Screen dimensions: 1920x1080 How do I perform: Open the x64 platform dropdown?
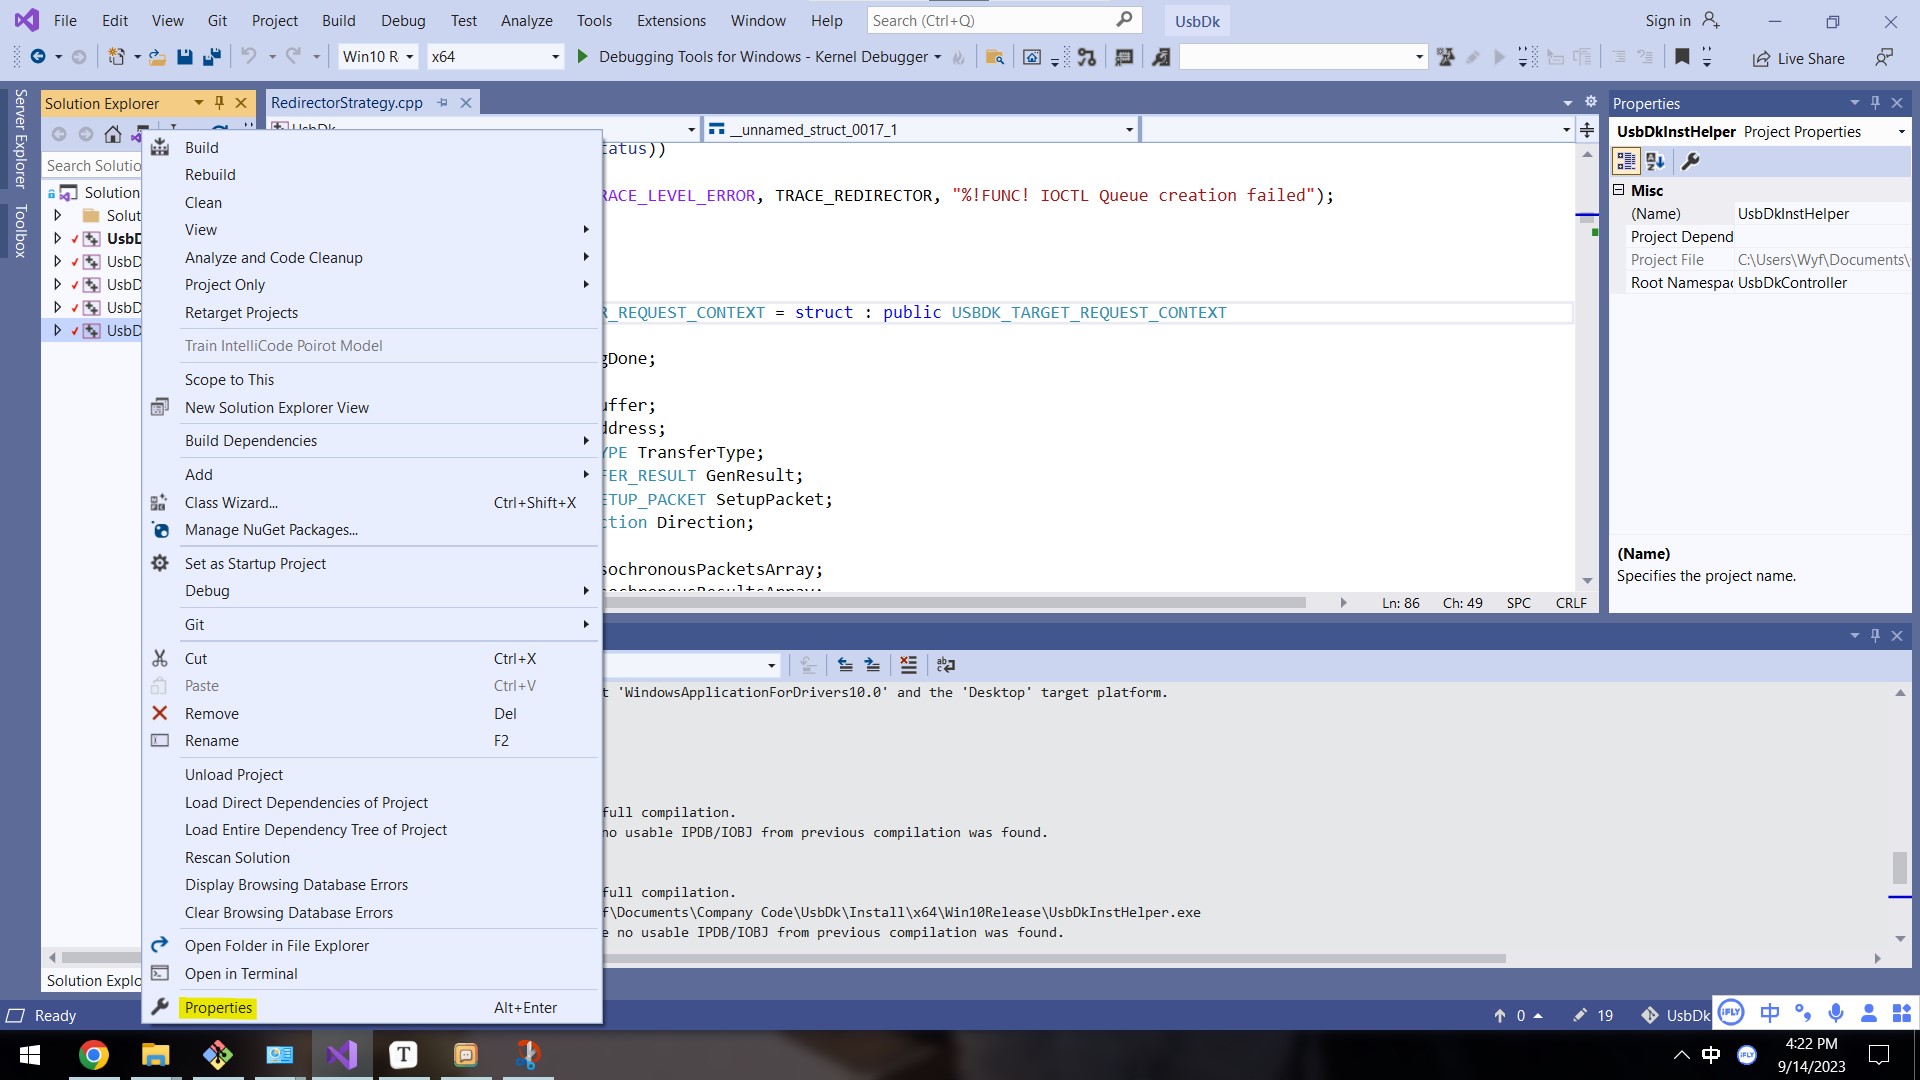[553, 57]
